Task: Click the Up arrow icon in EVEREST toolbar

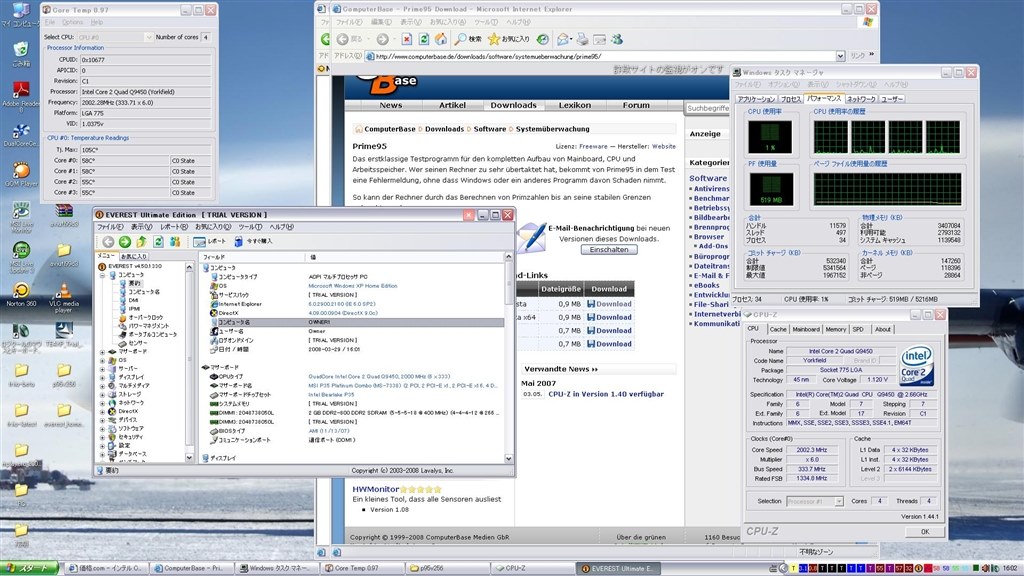Action: click(x=142, y=242)
